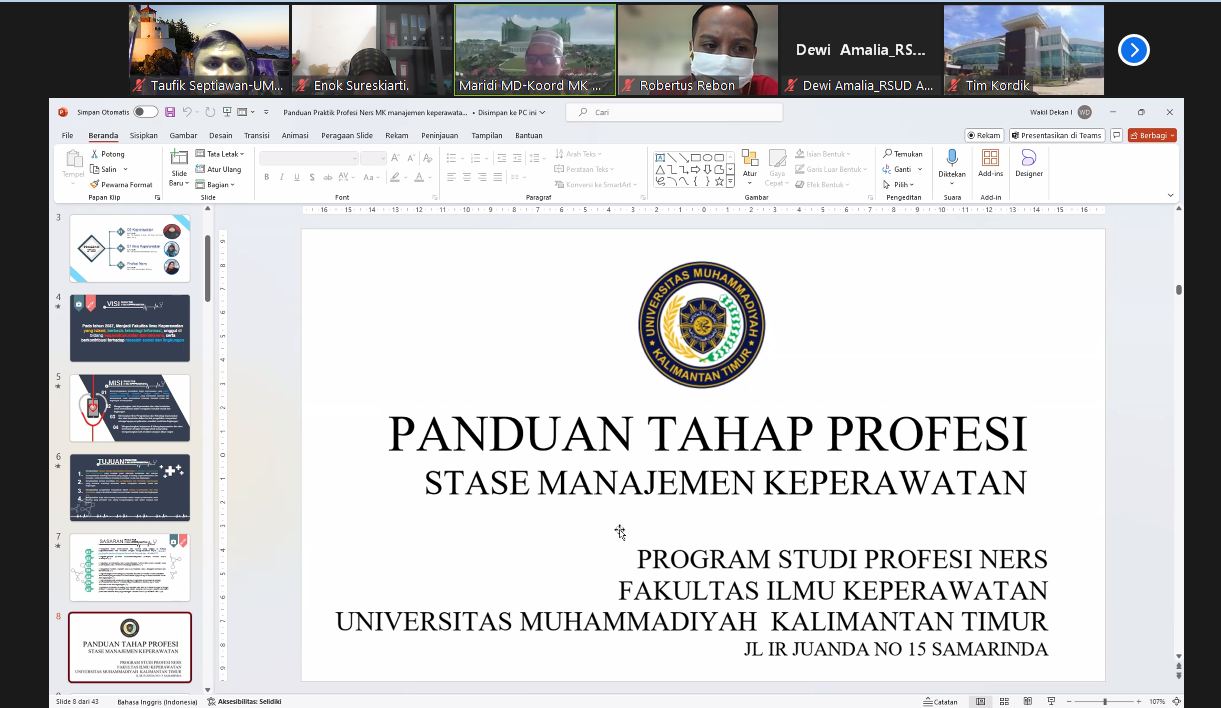Click the Dictate (Diktekan) microphone icon
This screenshot has width=1221, height=708.
pyautogui.click(x=952, y=158)
